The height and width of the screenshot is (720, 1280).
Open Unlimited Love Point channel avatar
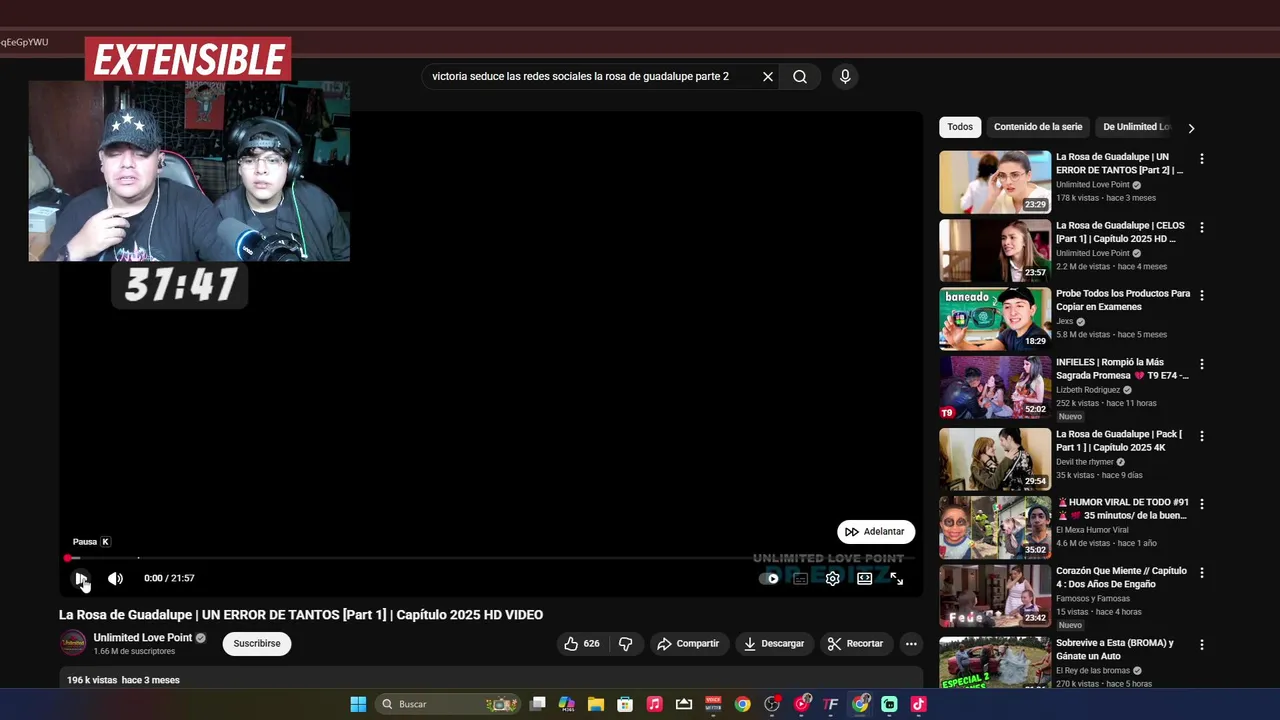[x=73, y=644]
